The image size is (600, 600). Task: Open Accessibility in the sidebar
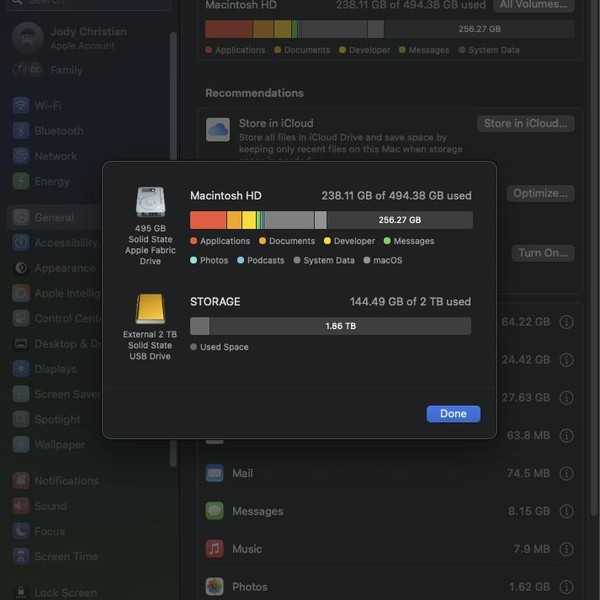coord(56,243)
